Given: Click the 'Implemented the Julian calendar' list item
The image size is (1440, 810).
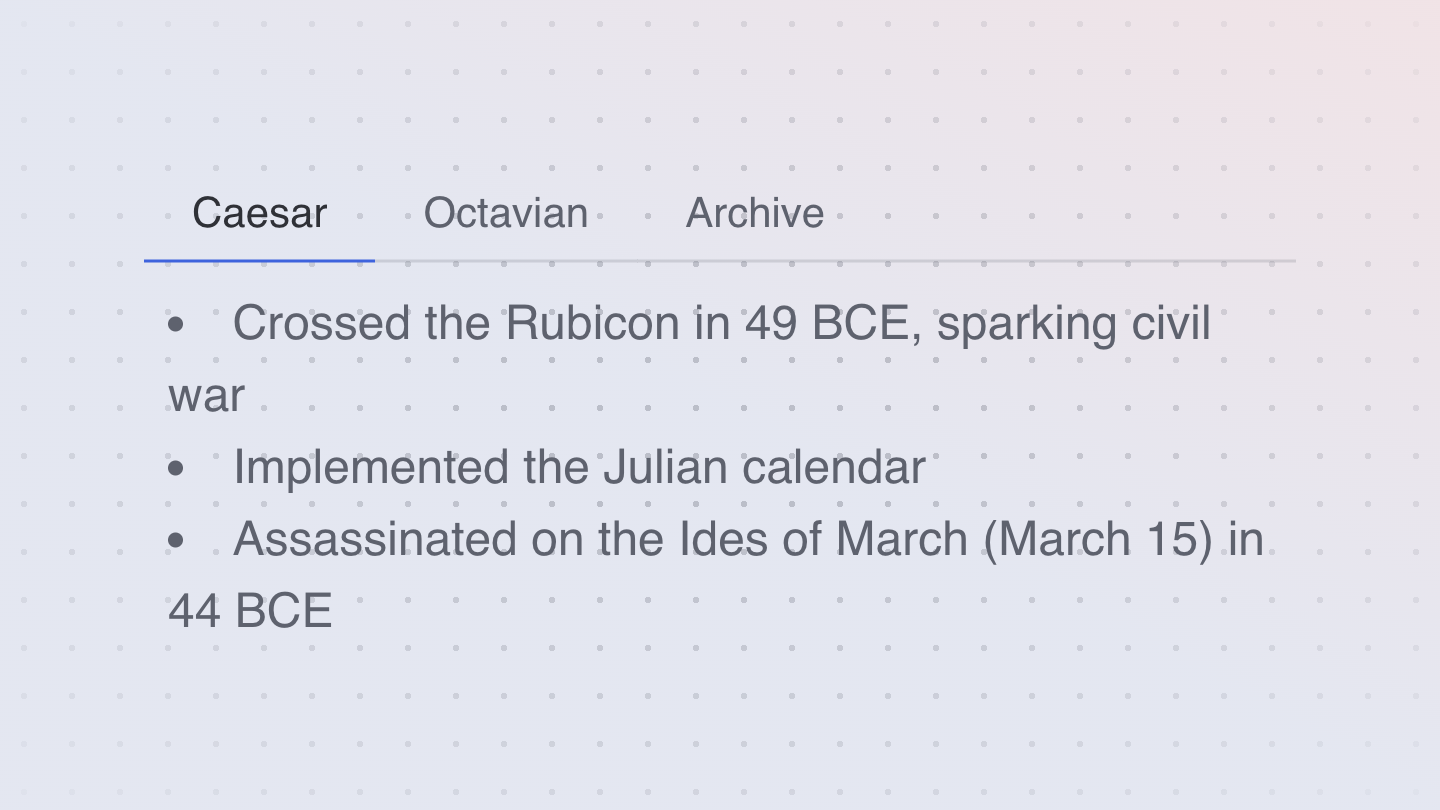Looking at the screenshot, I should [579, 468].
